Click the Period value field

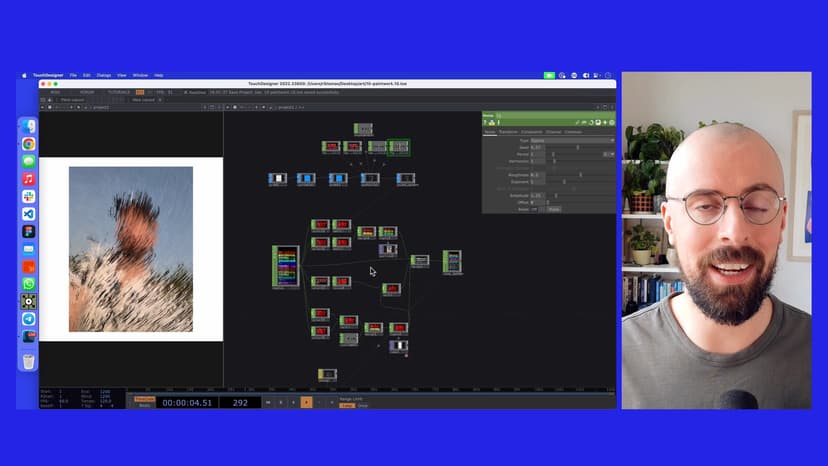click(538, 154)
